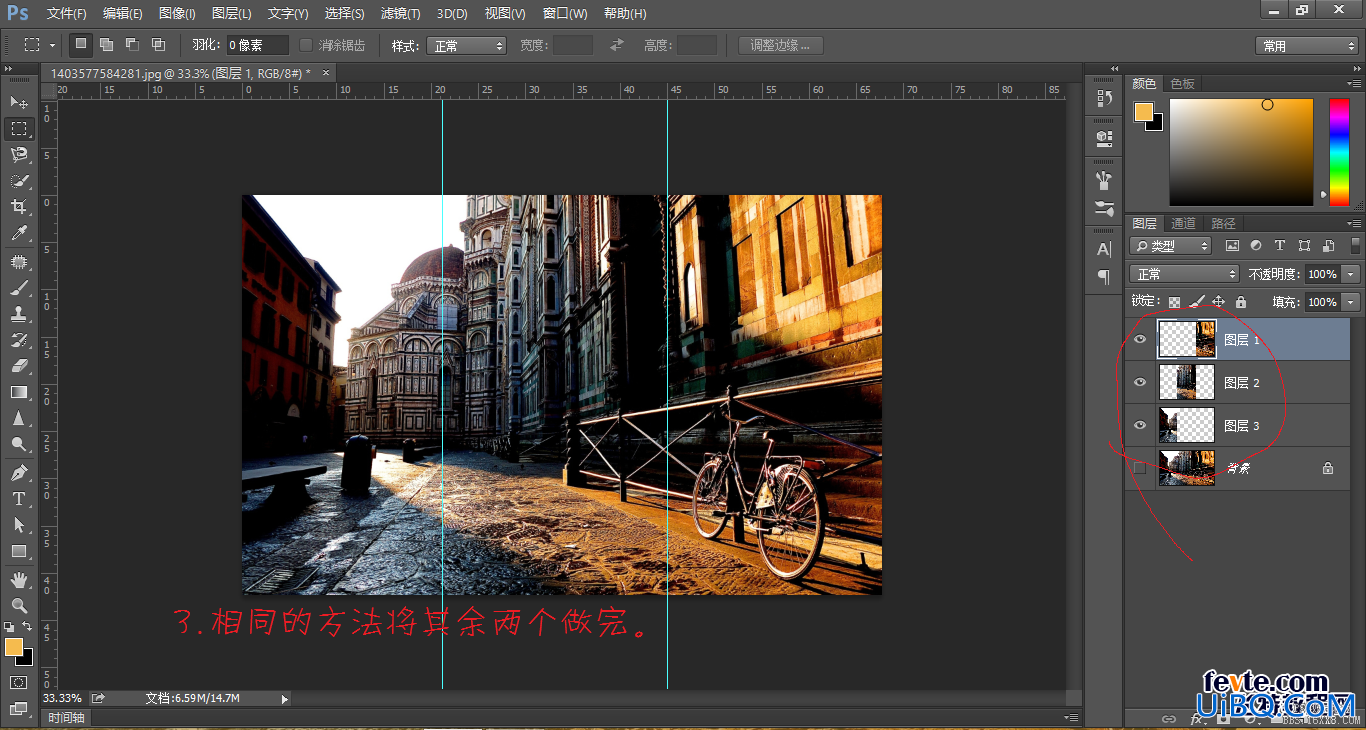Select the Zoom tool
1366x730 pixels.
19,606
